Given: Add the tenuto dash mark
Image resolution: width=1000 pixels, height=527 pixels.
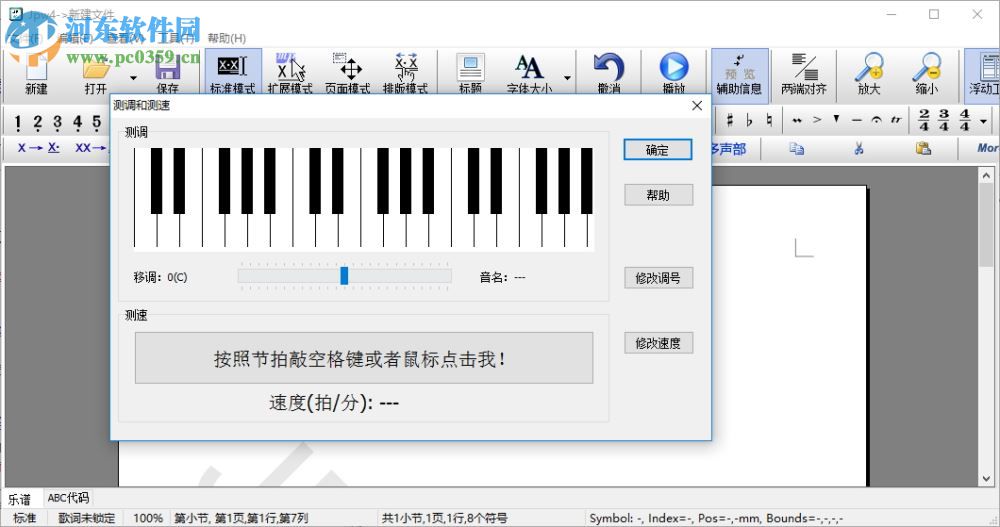Looking at the screenshot, I should coord(857,120).
